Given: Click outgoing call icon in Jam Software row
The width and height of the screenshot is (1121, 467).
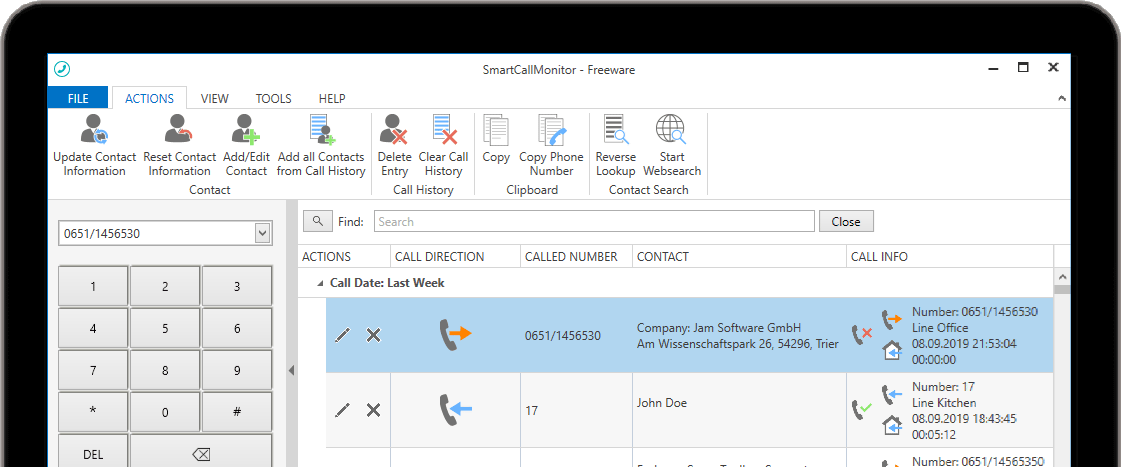Looking at the screenshot, I should click(455, 334).
